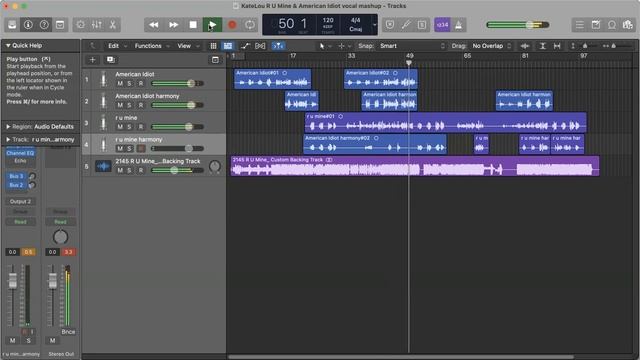Open the Drag No Overlap pop-up menu
This screenshot has height=360, width=640.
pos(491,46)
